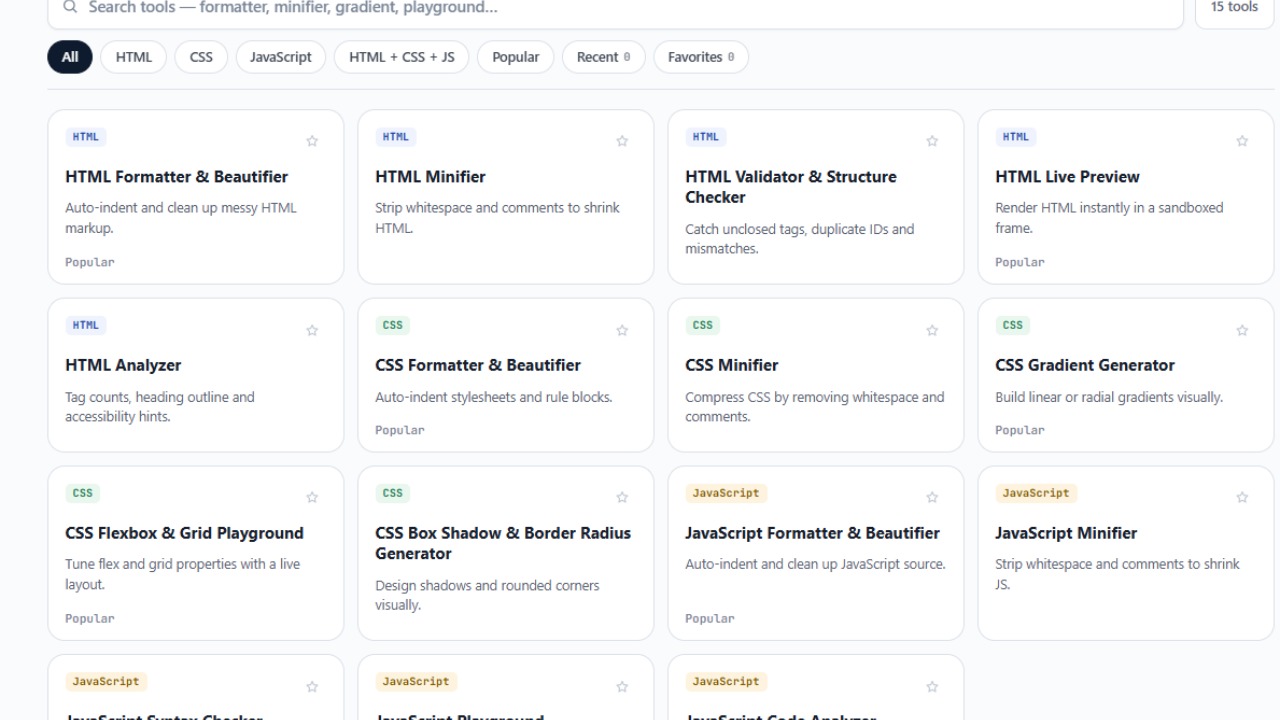The image size is (1280, 720).
Task: Filter tools by HTML
Action: point(134,57)
